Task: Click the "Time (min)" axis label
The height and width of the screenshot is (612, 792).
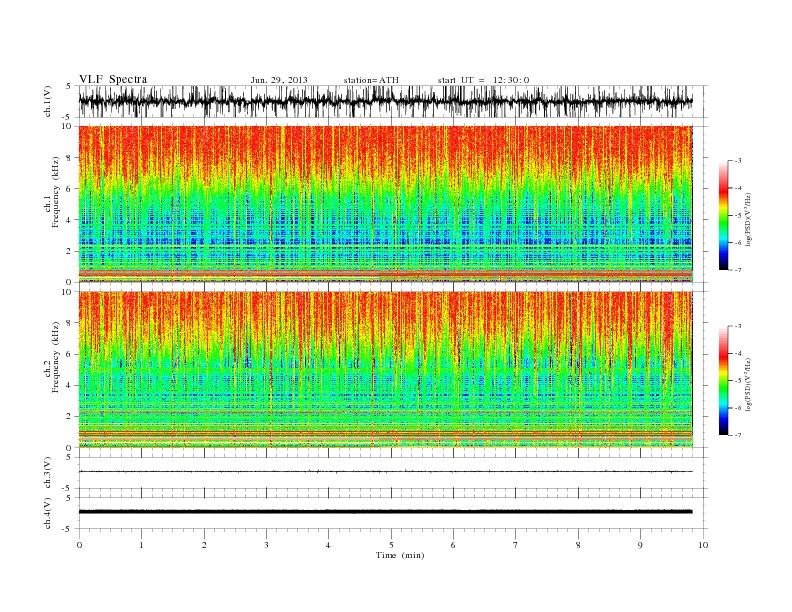Action: 400,555
